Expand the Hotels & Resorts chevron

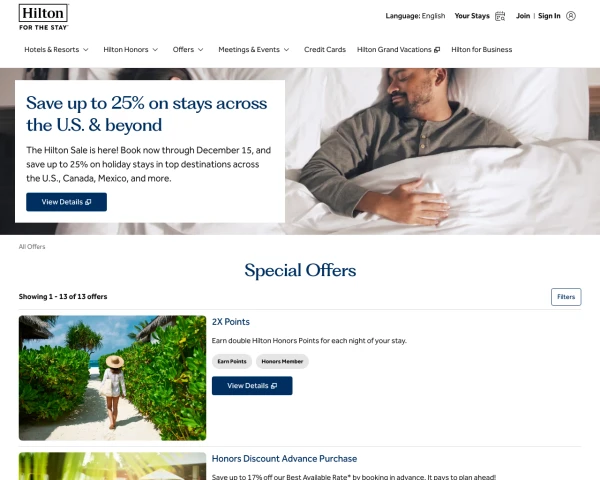pos(86,50)
